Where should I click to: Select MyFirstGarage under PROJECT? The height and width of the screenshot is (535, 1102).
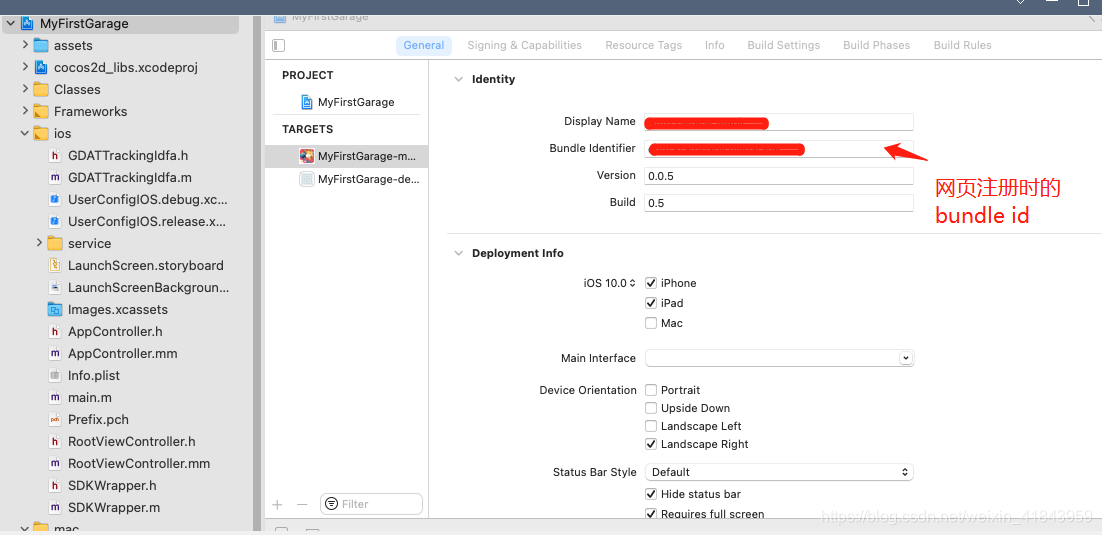(346, 102)
